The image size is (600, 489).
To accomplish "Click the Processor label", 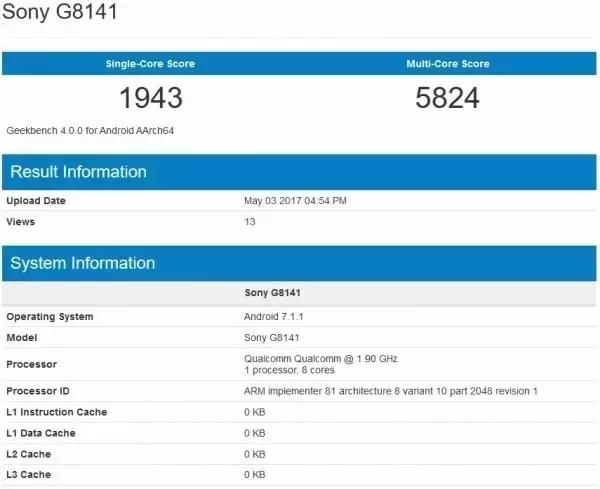I will click(32, 364).
